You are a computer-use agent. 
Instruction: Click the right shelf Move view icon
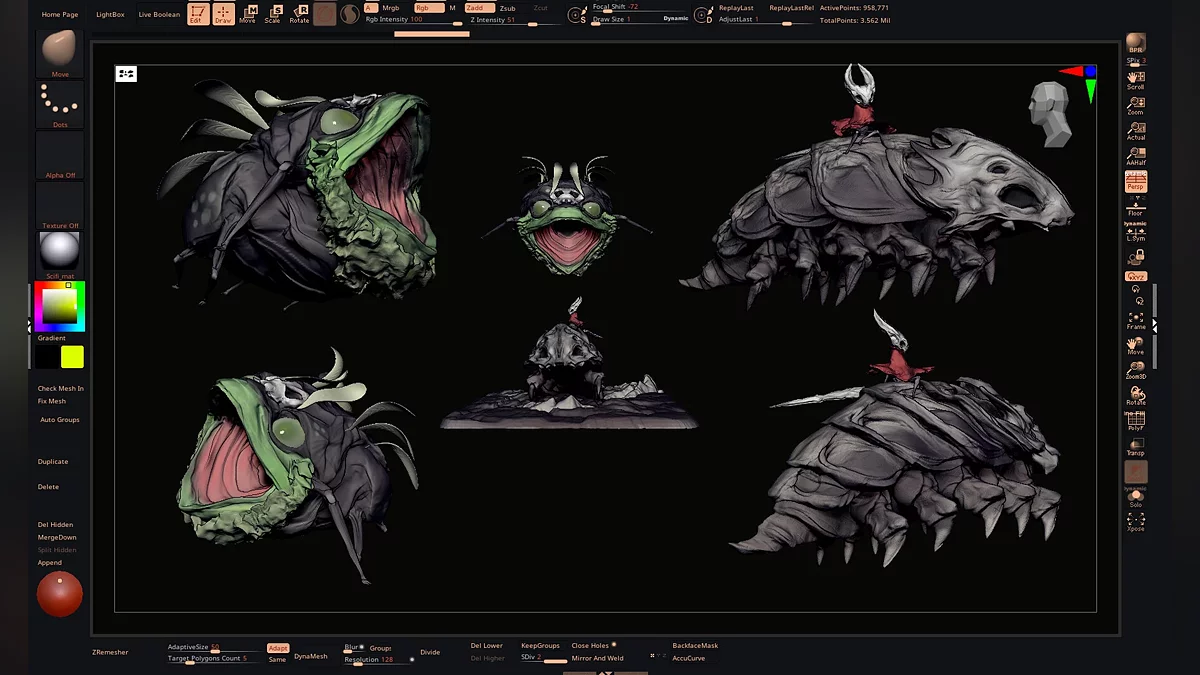(1136, 345)
